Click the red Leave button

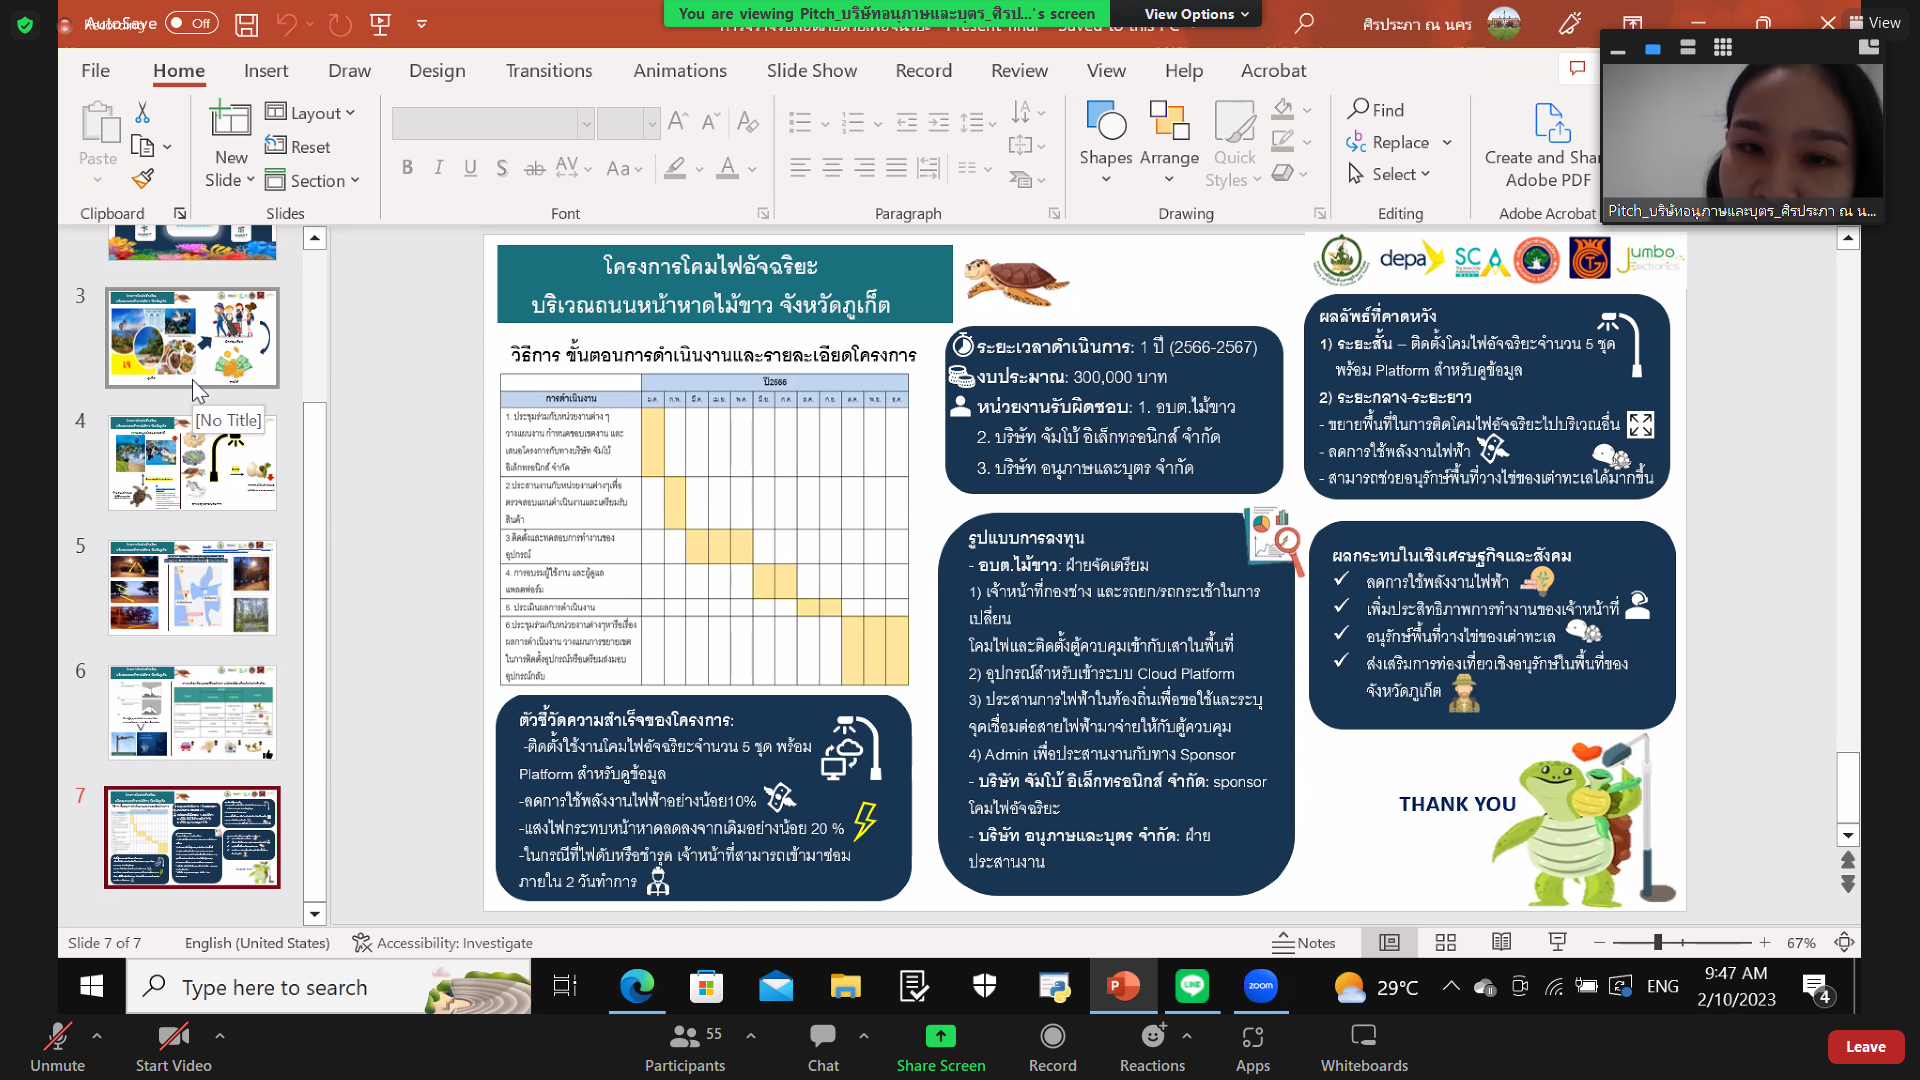pyautogui.click(x=1865, y=1046)
